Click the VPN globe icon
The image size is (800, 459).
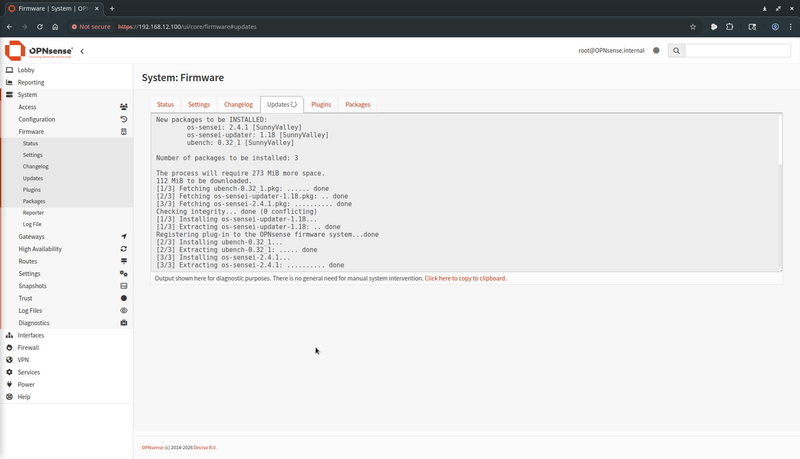[9, 360]
